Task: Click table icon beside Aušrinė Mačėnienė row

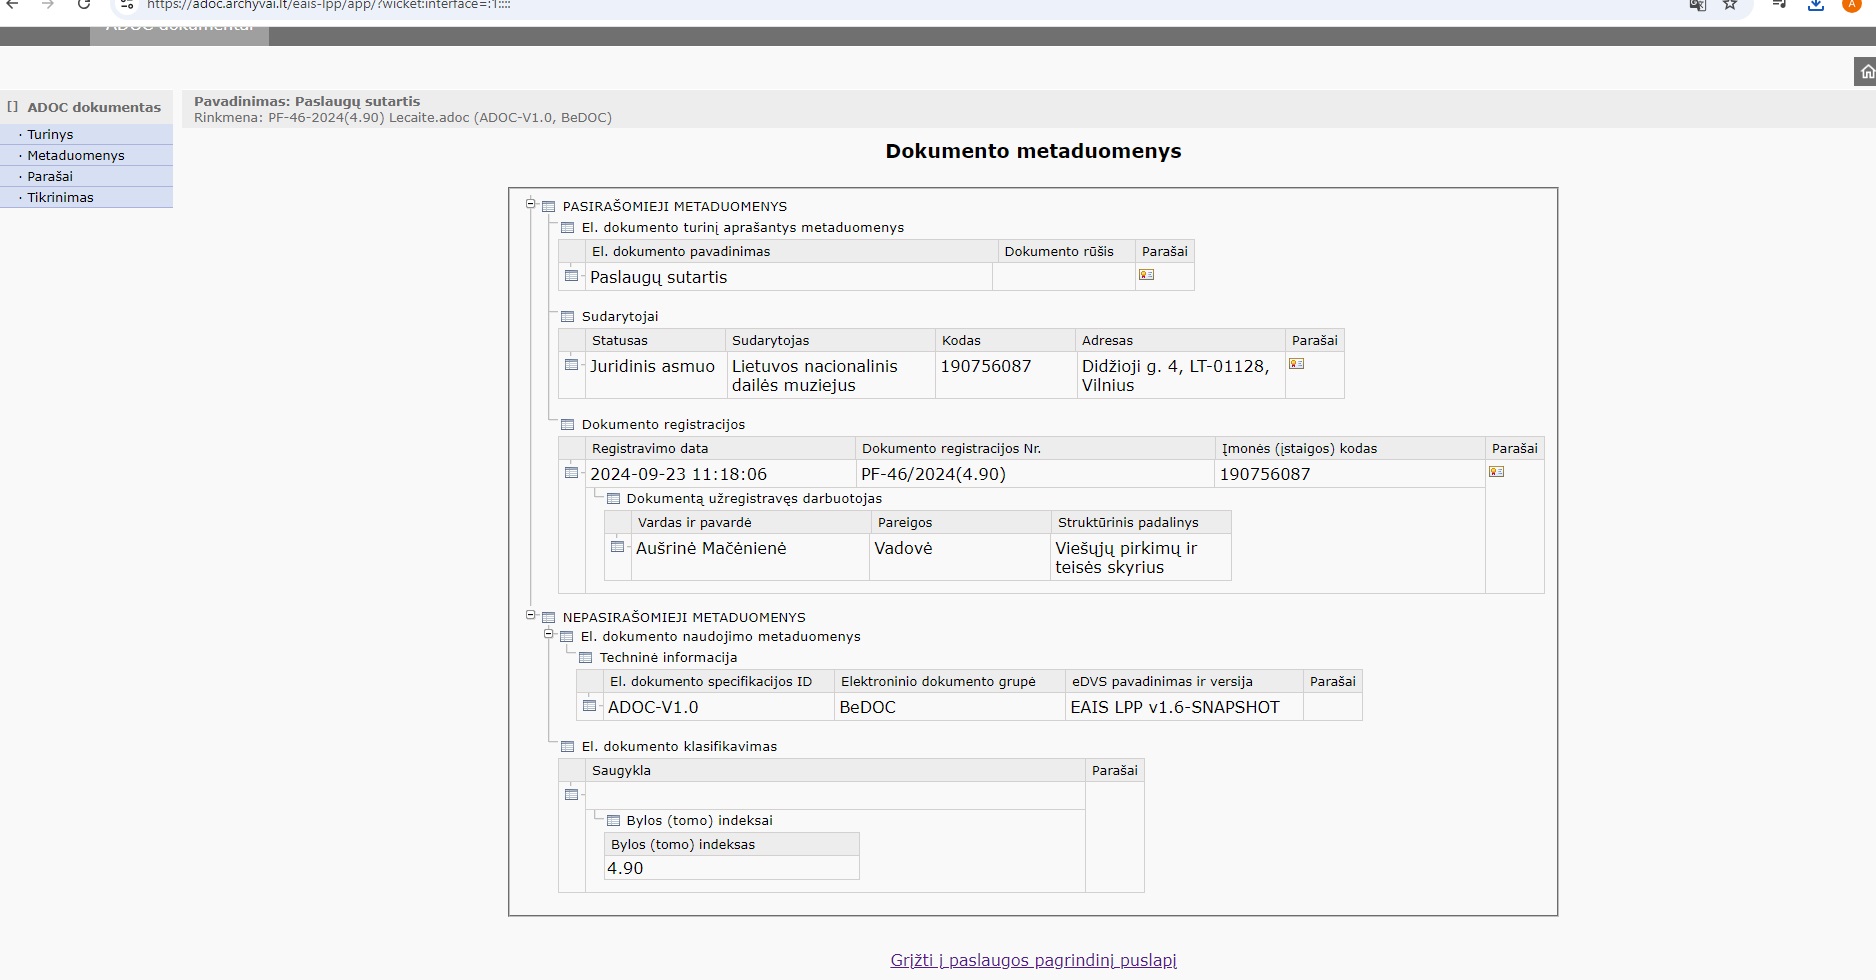Action: pos(617,547)
